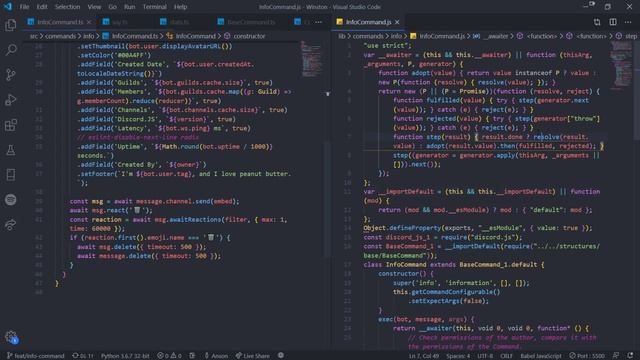The image size is (640, 360).
Task: Click 'src' in left editor breadcrumb
Action: coord(33,36)
